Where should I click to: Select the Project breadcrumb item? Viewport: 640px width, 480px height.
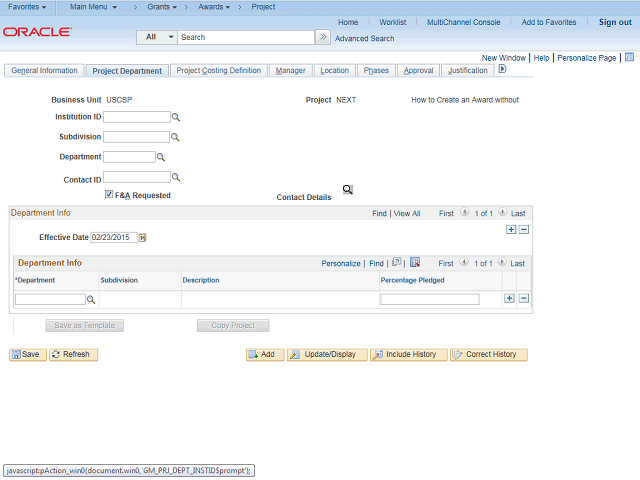pyautogui.click(x=263, y=7)
